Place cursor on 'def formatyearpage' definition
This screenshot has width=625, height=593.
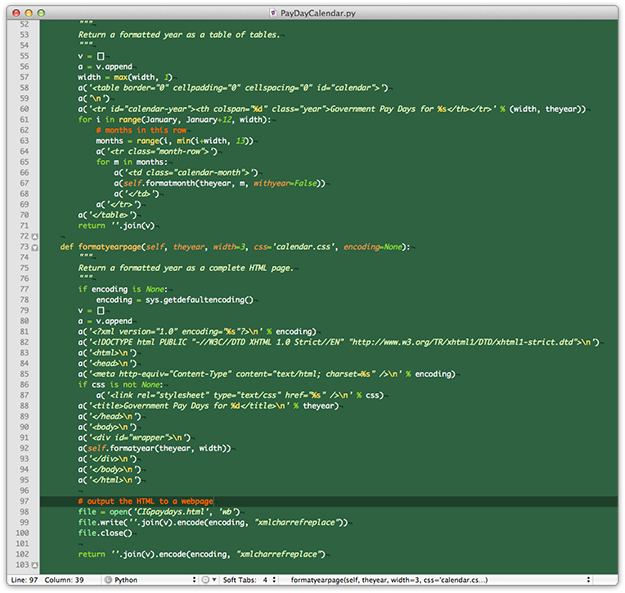[x=100, y=247]
